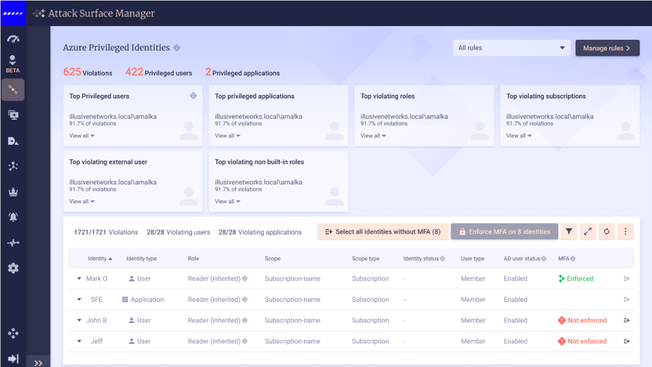Sort table by Identity column header

pyautogui.click(x=100, y=259)
